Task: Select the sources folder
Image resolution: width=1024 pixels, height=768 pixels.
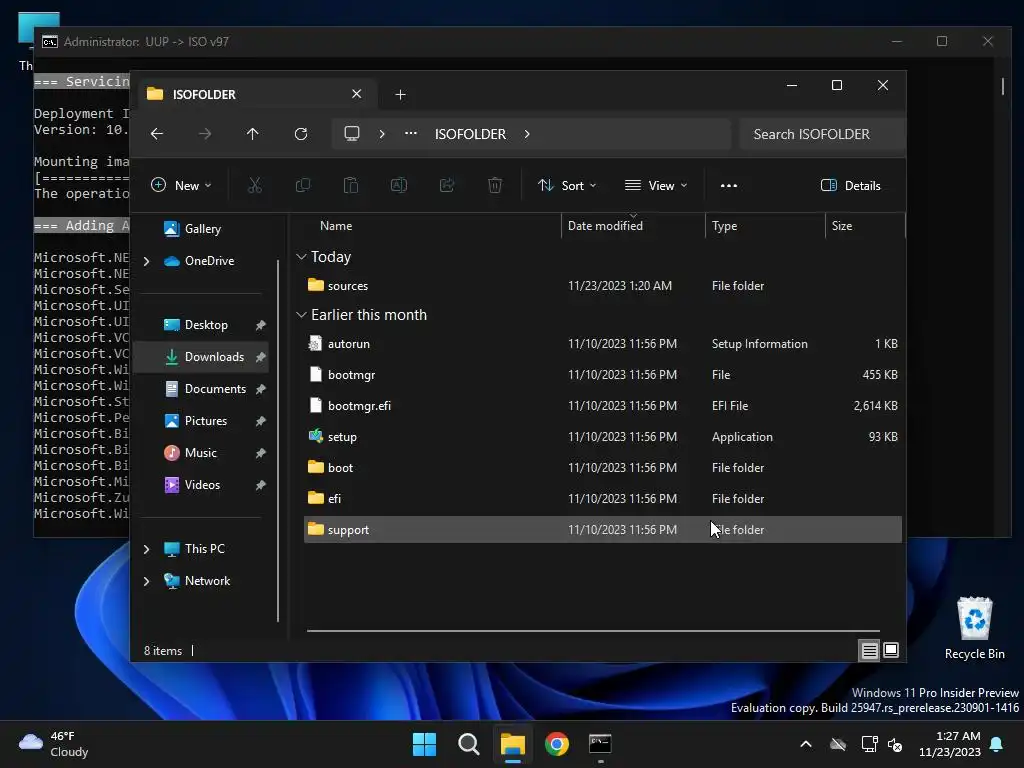Action: pyautogui.click(x=603, y=285)
